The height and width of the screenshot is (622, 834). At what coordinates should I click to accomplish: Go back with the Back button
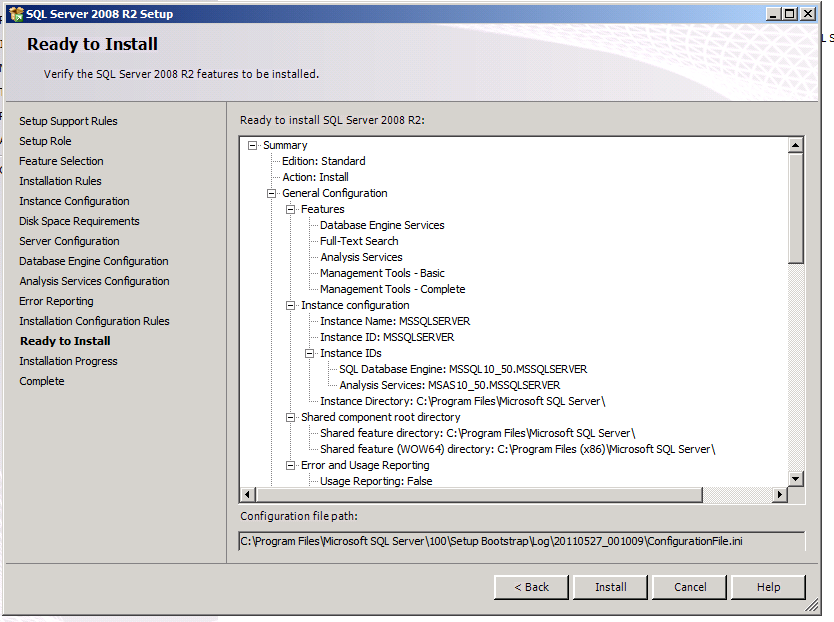(x=531, y=587)
